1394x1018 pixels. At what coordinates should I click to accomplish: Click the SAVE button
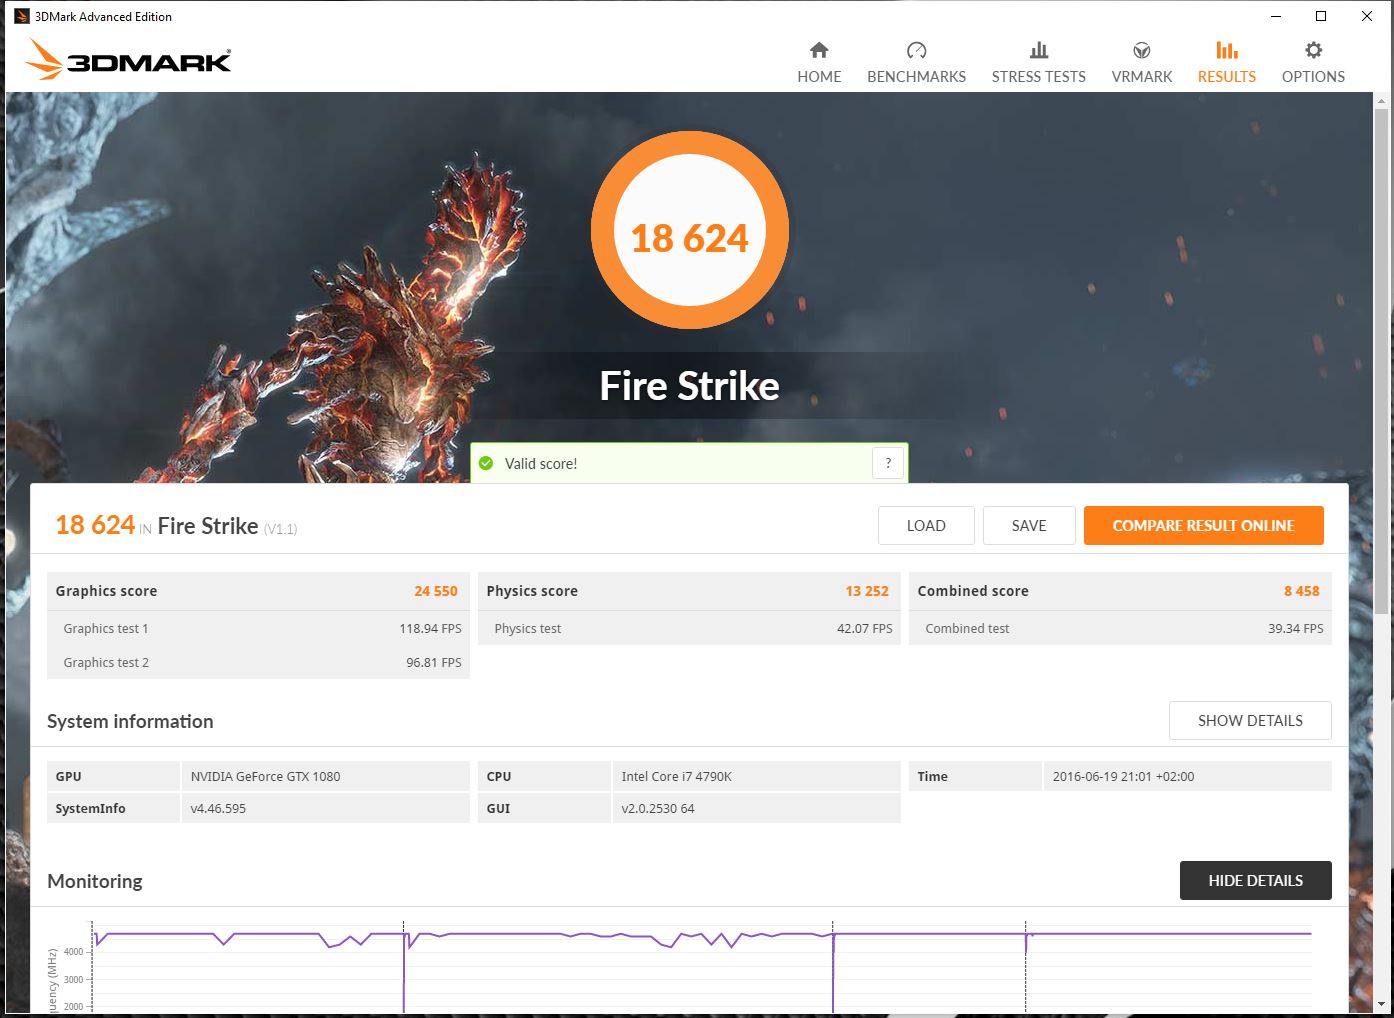1029,525
